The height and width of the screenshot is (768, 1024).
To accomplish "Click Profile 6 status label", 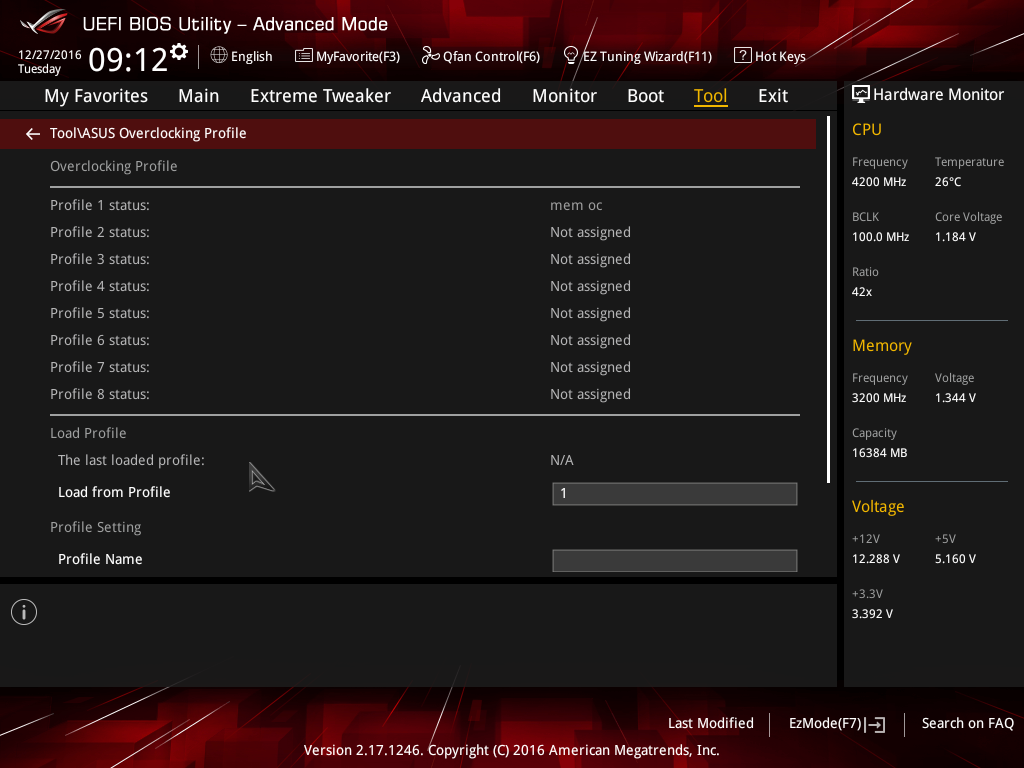I will pos(100,340).
